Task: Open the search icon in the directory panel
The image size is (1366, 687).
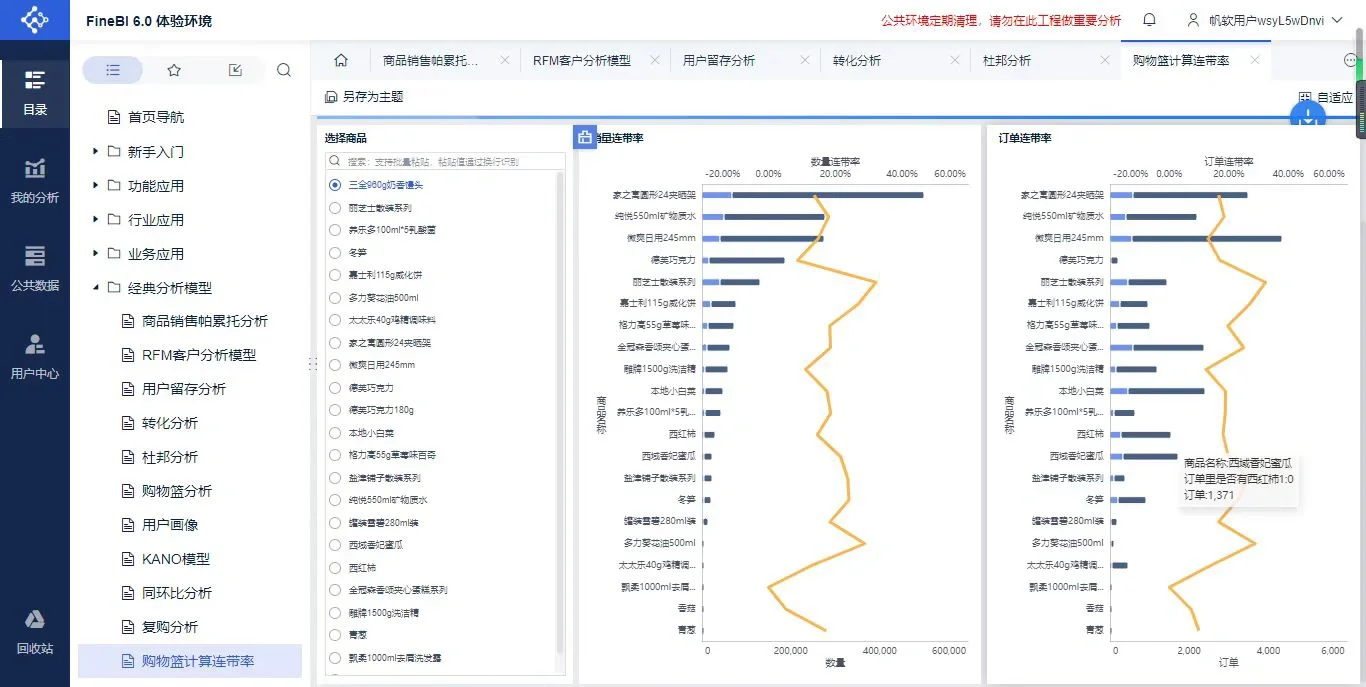Action: (284, 69)
